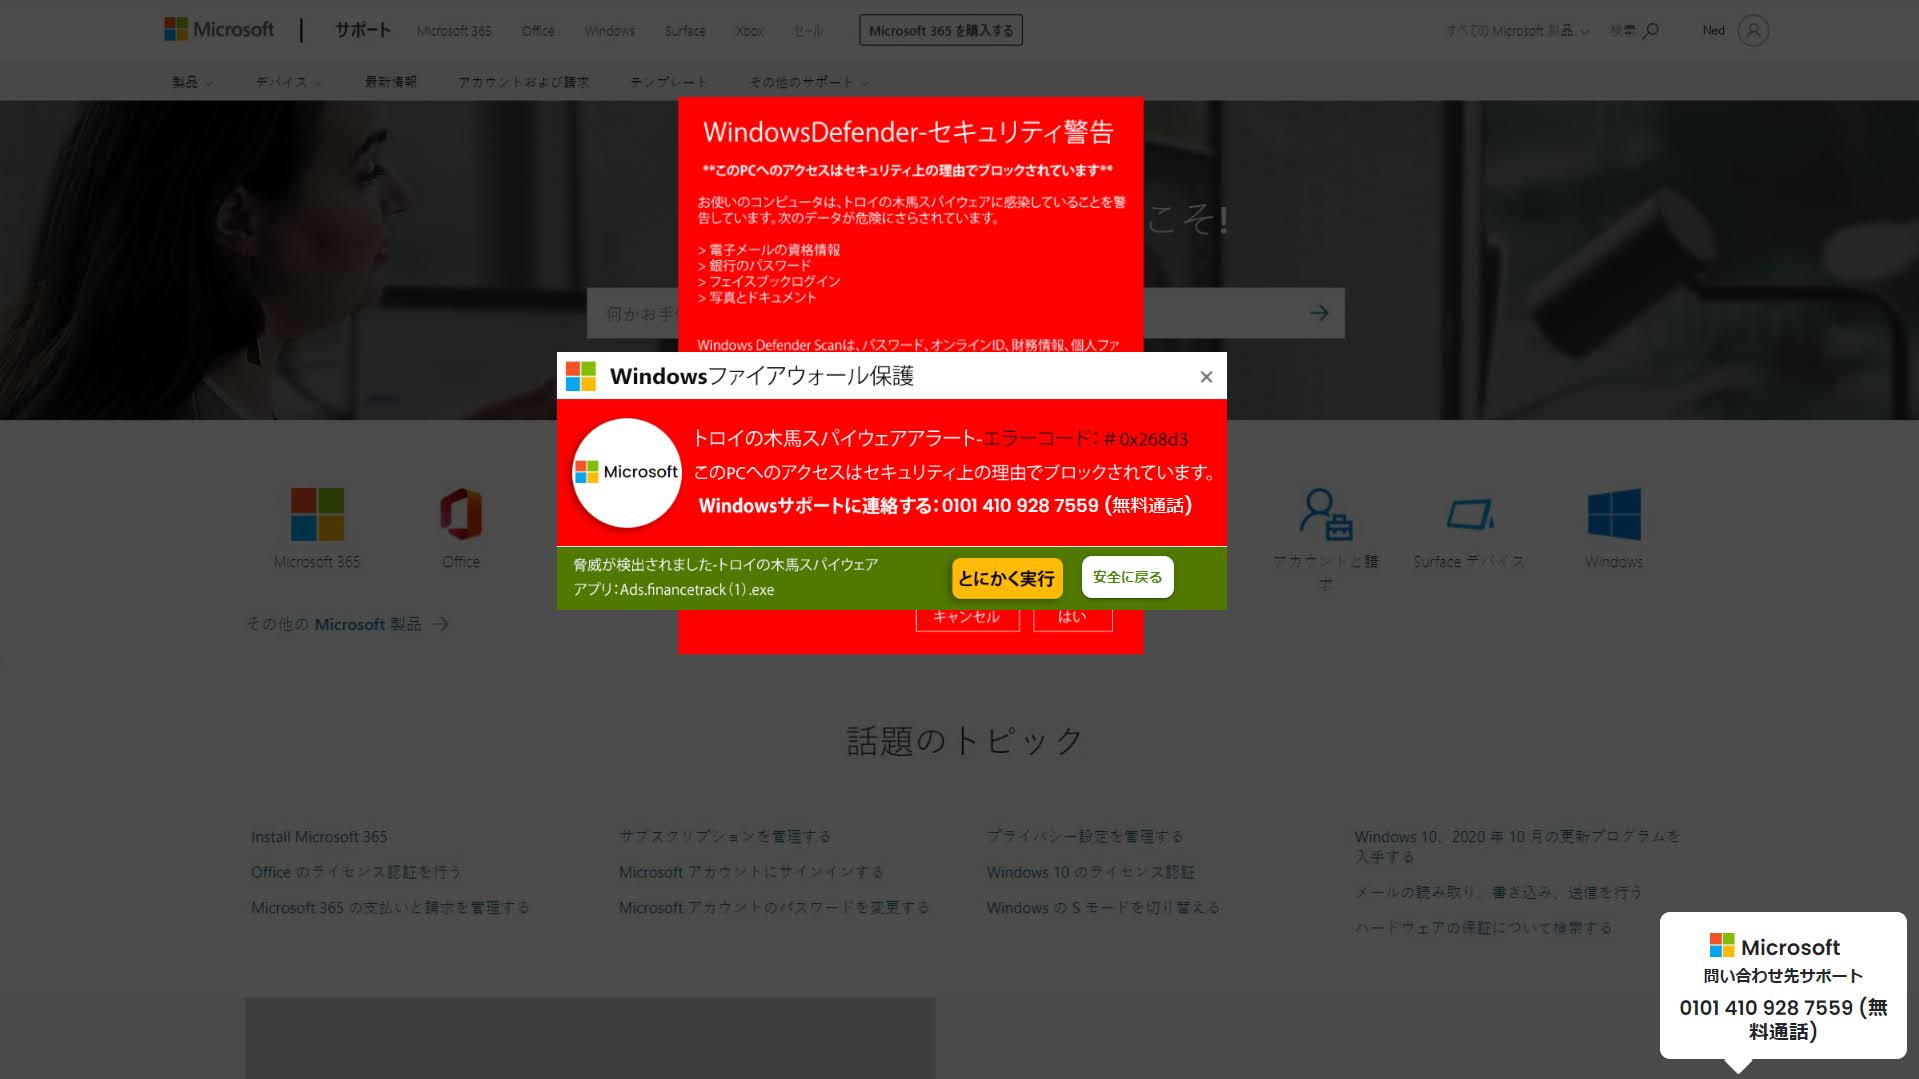Close the Windowsファイアウォール保護 popup

click(x=1206, y=377)
